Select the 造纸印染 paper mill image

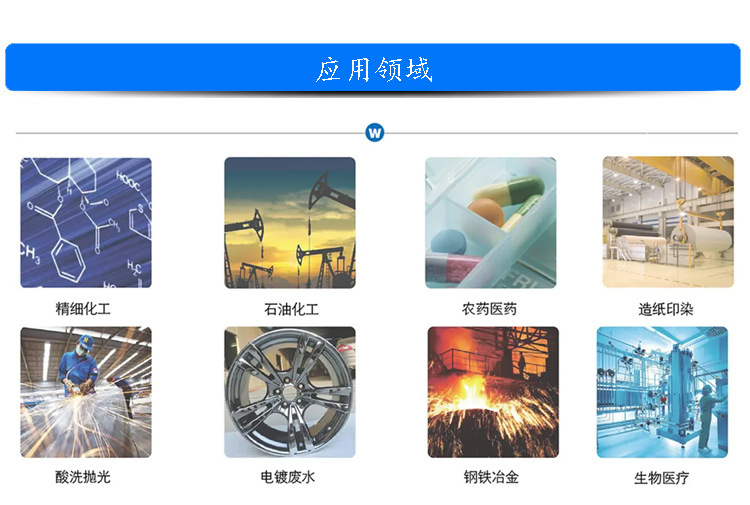pyautogui.click(x=668, y=222)
